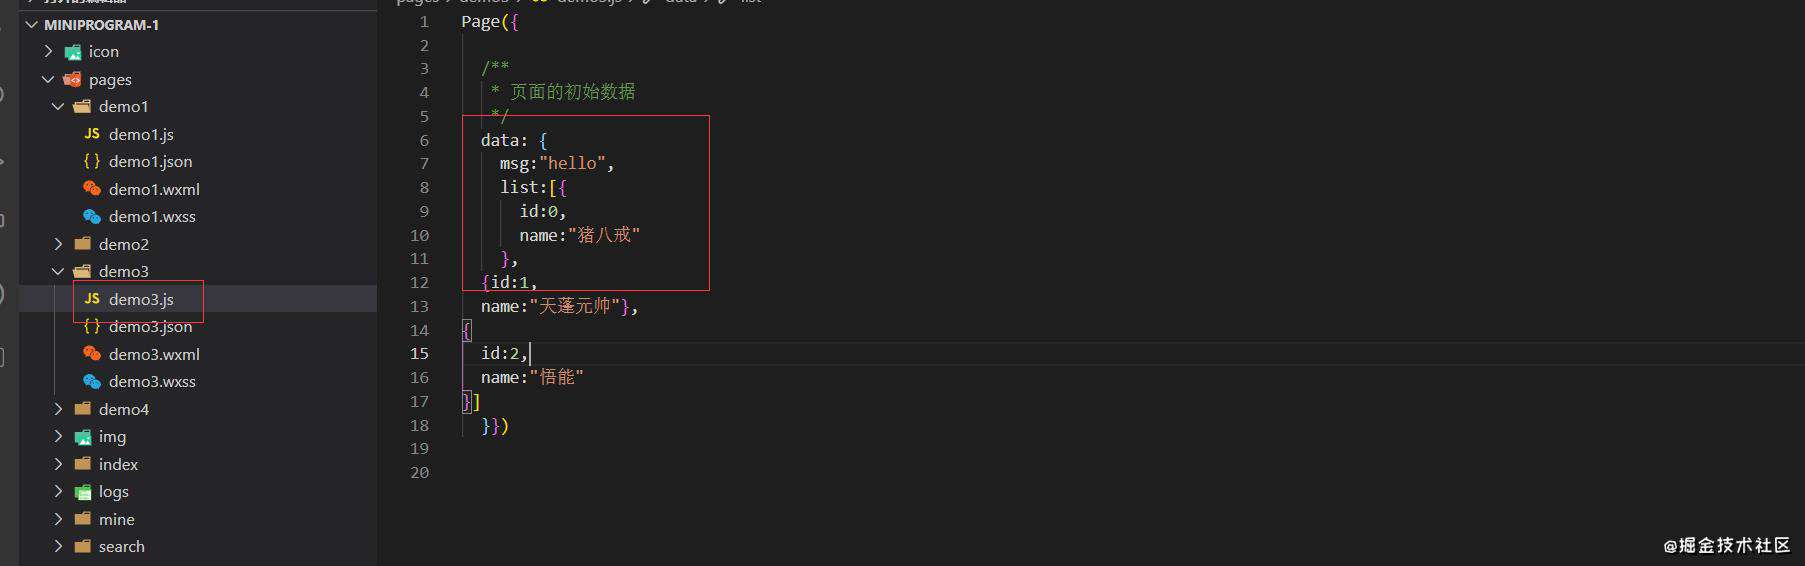The height and width of the screenshot is (566, 1805).
Task: Collapse the demo3 folder chevron
Action: [x=58, y=271]
